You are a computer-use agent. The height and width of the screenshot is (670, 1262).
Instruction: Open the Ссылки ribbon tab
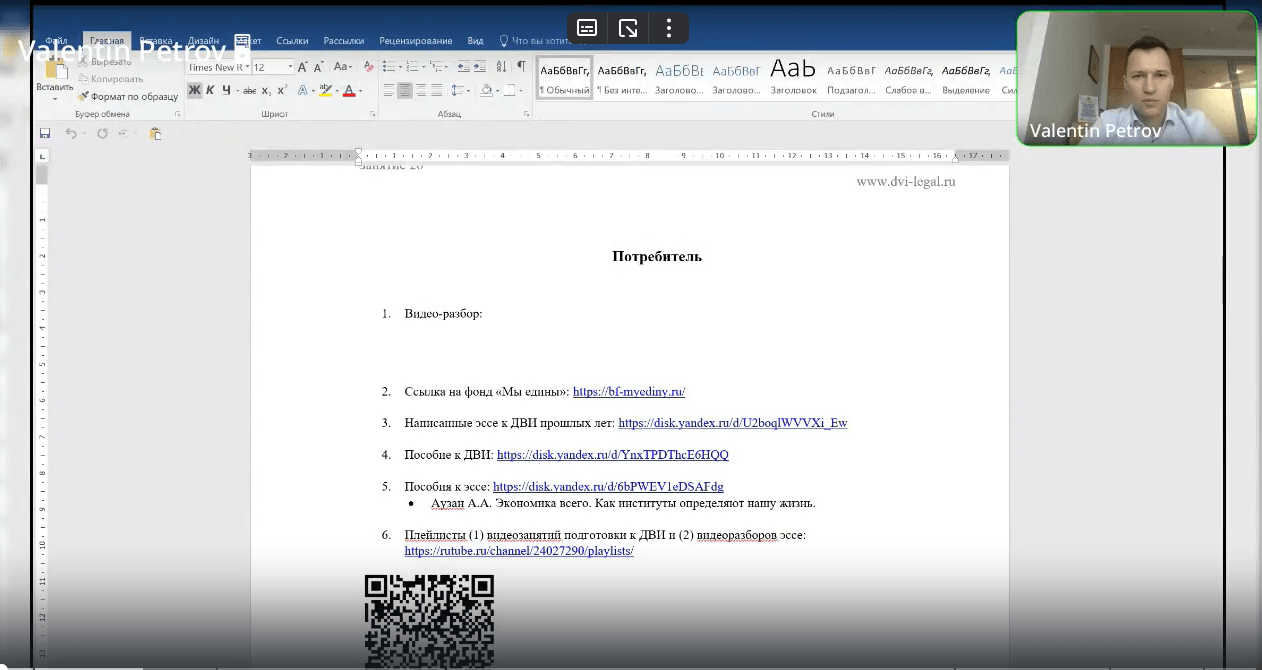[x=292, y=41]
